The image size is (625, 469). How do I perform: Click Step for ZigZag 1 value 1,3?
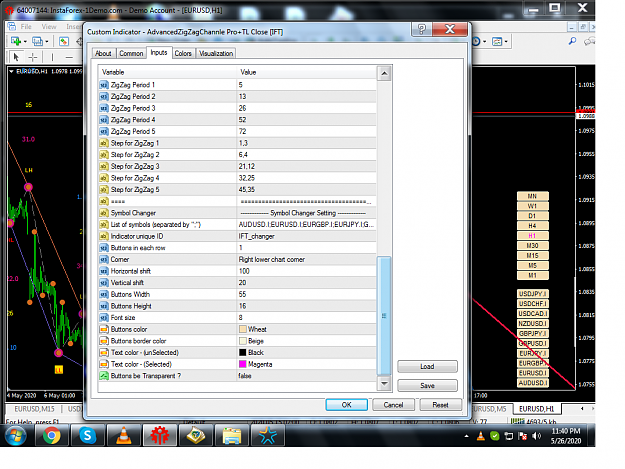(x=306, y=143)
